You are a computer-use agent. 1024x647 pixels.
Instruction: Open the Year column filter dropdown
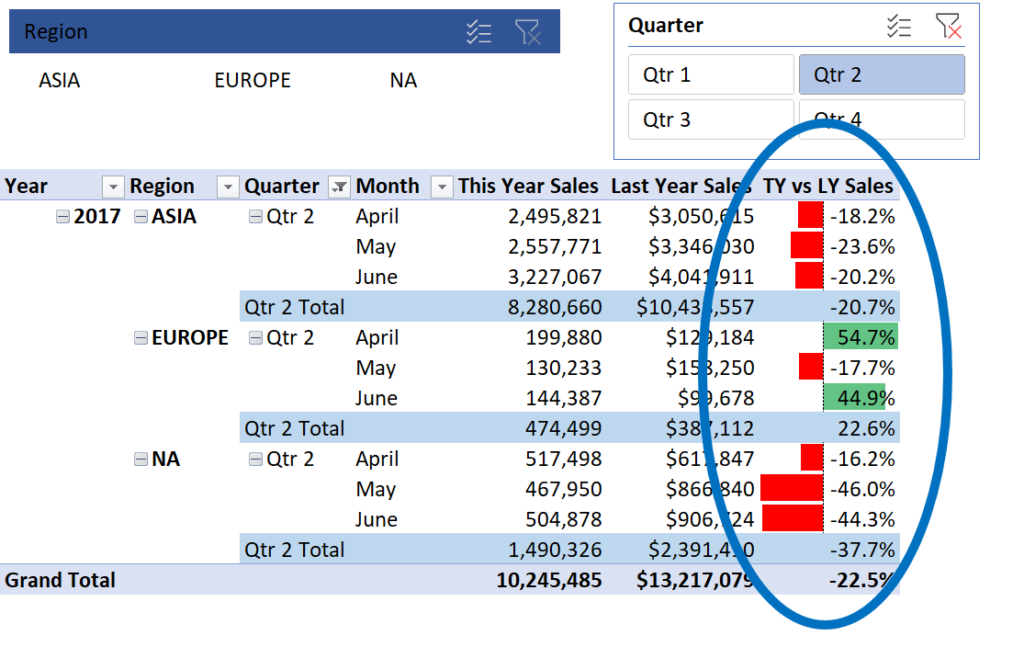pyautogui.click(x=112, y=186)
